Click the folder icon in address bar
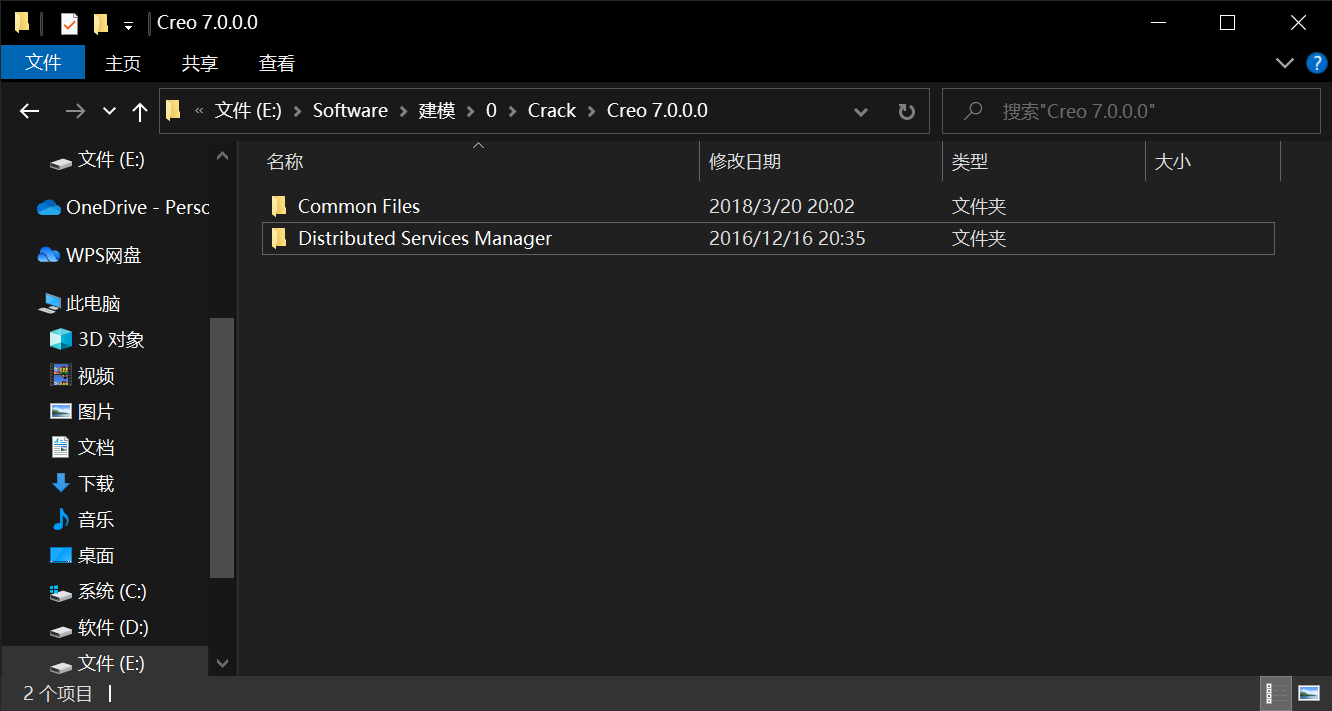1332x711 pixels. point(174,111)
